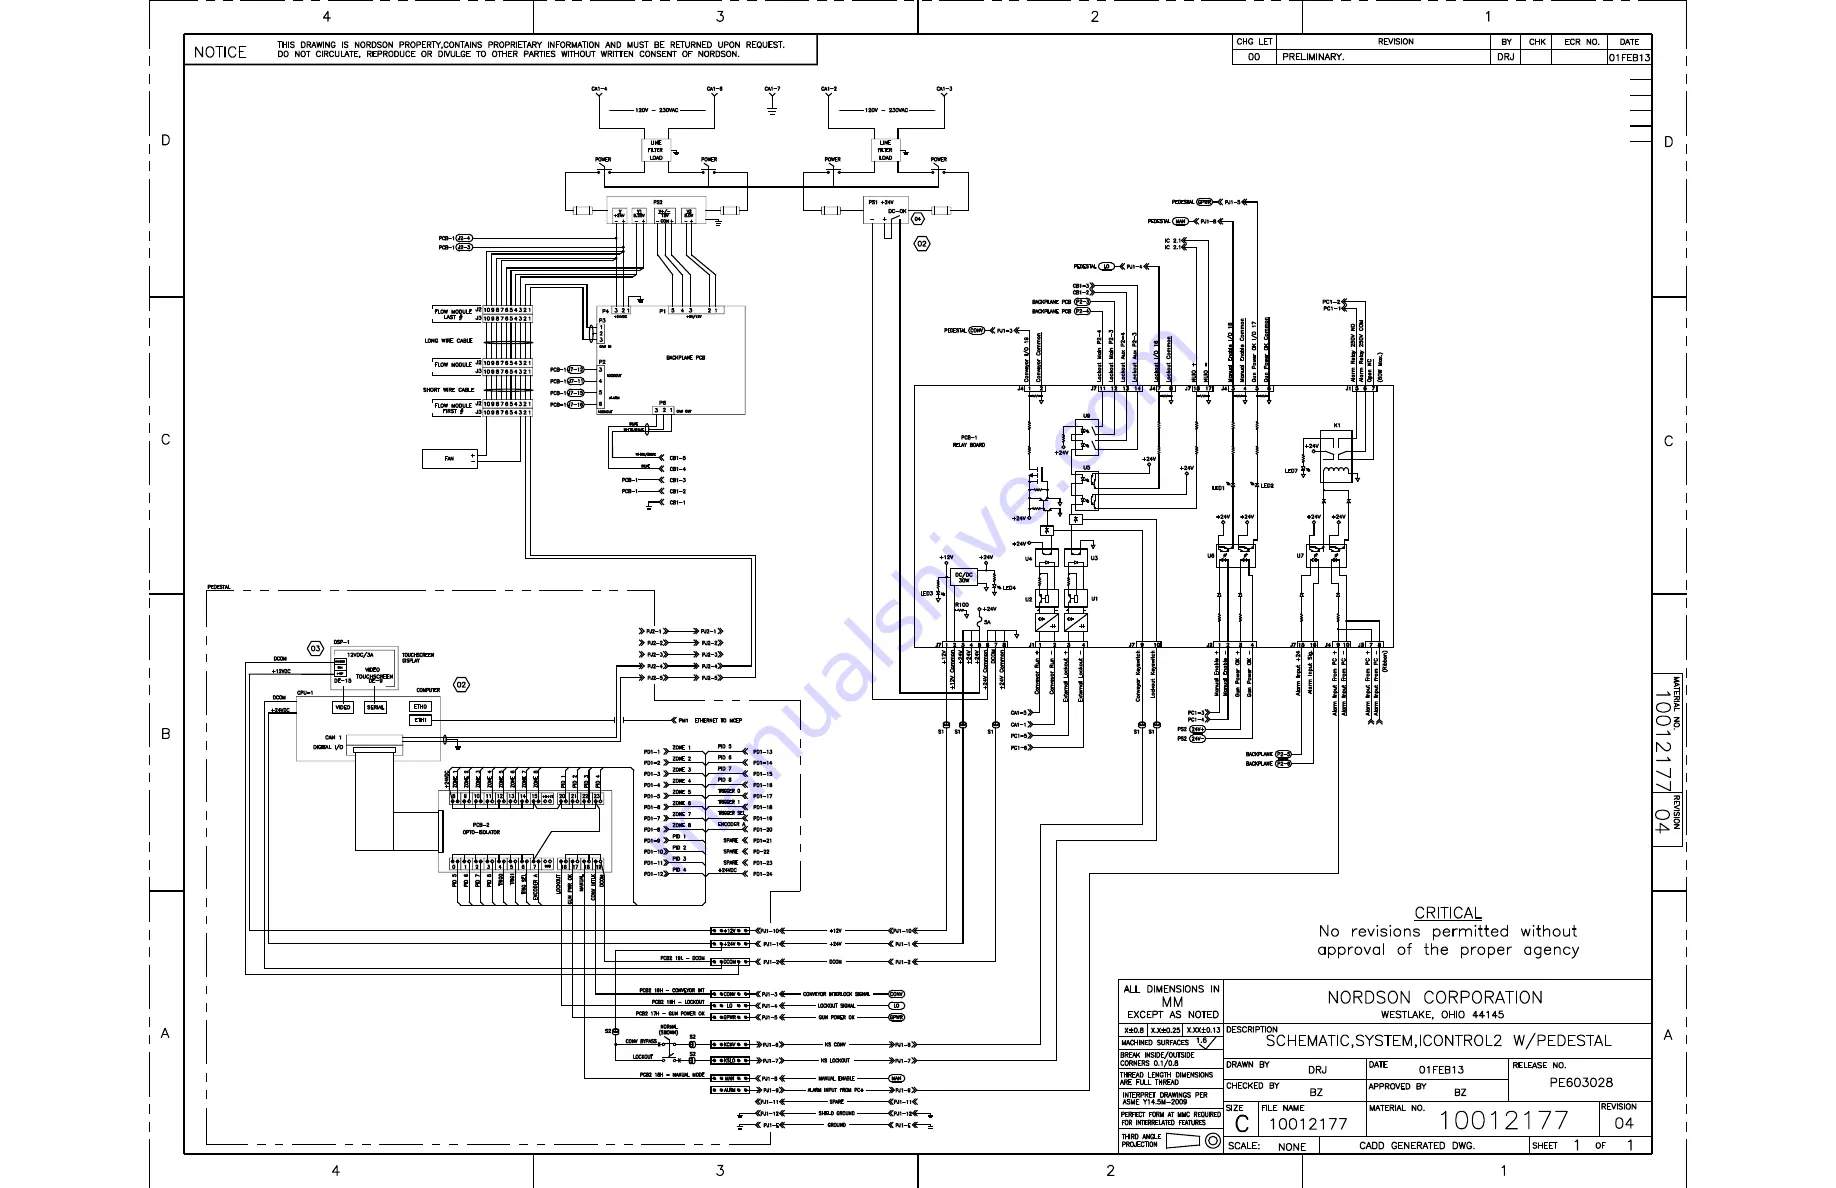Select the CONVEYOR INTERLOCK SIGNAL label
Viewport: 1836px width, 1188px height.
pos(836,994)
